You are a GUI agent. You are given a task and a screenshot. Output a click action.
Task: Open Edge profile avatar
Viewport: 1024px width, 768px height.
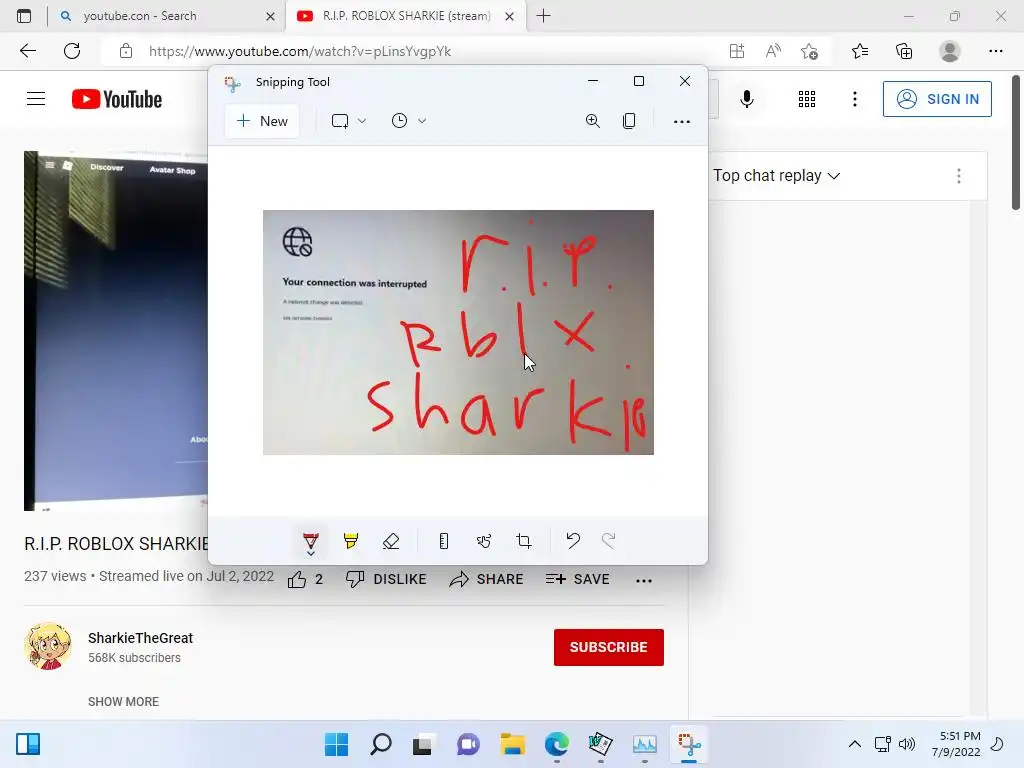950,51
